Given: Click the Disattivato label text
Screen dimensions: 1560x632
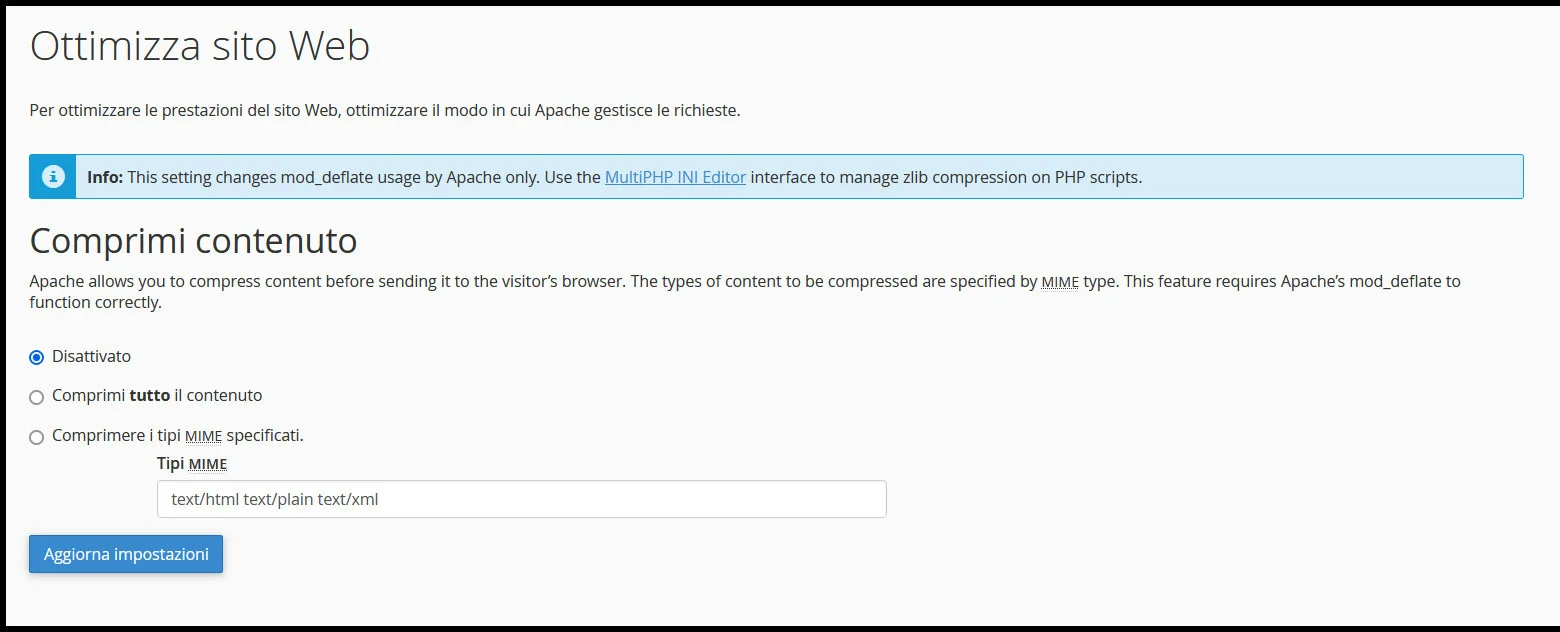Looking at the screenshot, I should (91, 356).
